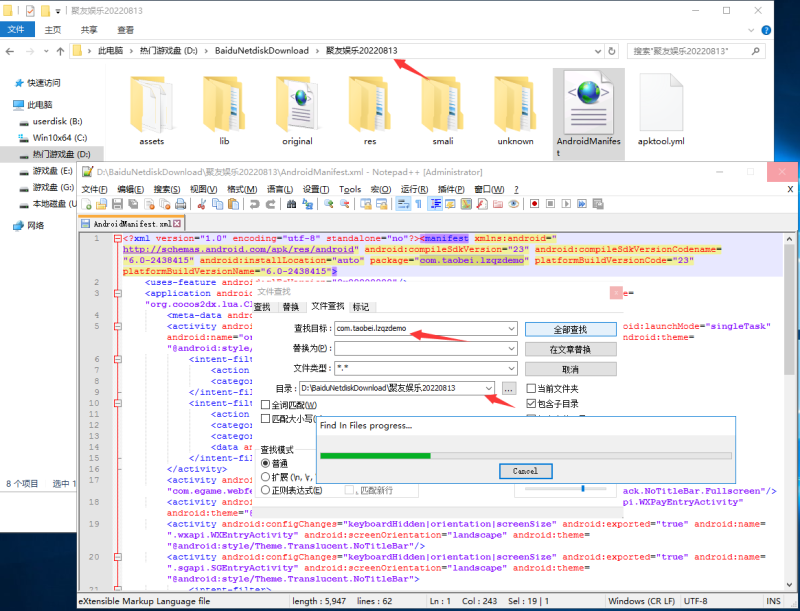This screenshot has height=611, width=800.
Task: Click the 全部查找 button
Action: click(x=570, y=329)
